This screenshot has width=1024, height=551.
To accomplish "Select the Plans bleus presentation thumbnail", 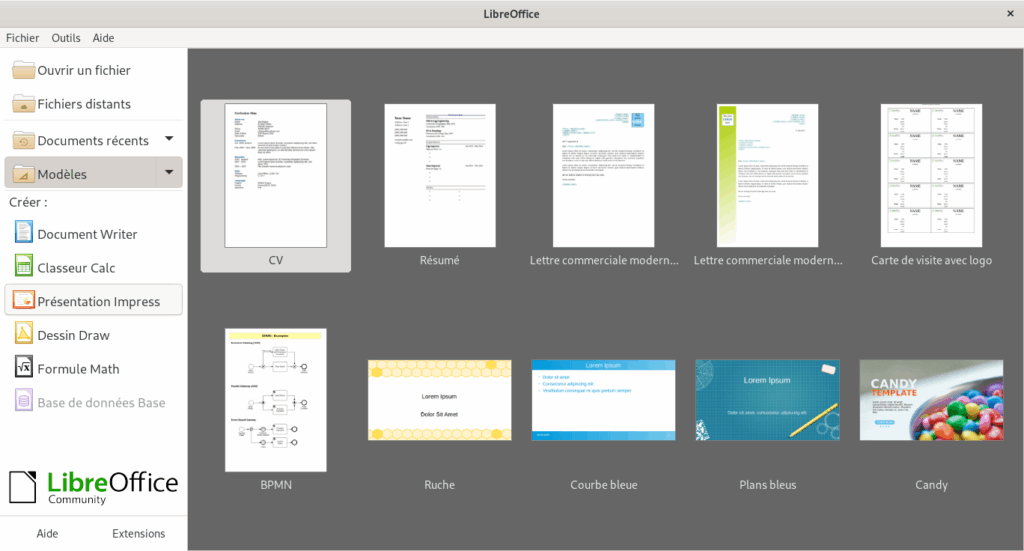I will coord(767,400).
